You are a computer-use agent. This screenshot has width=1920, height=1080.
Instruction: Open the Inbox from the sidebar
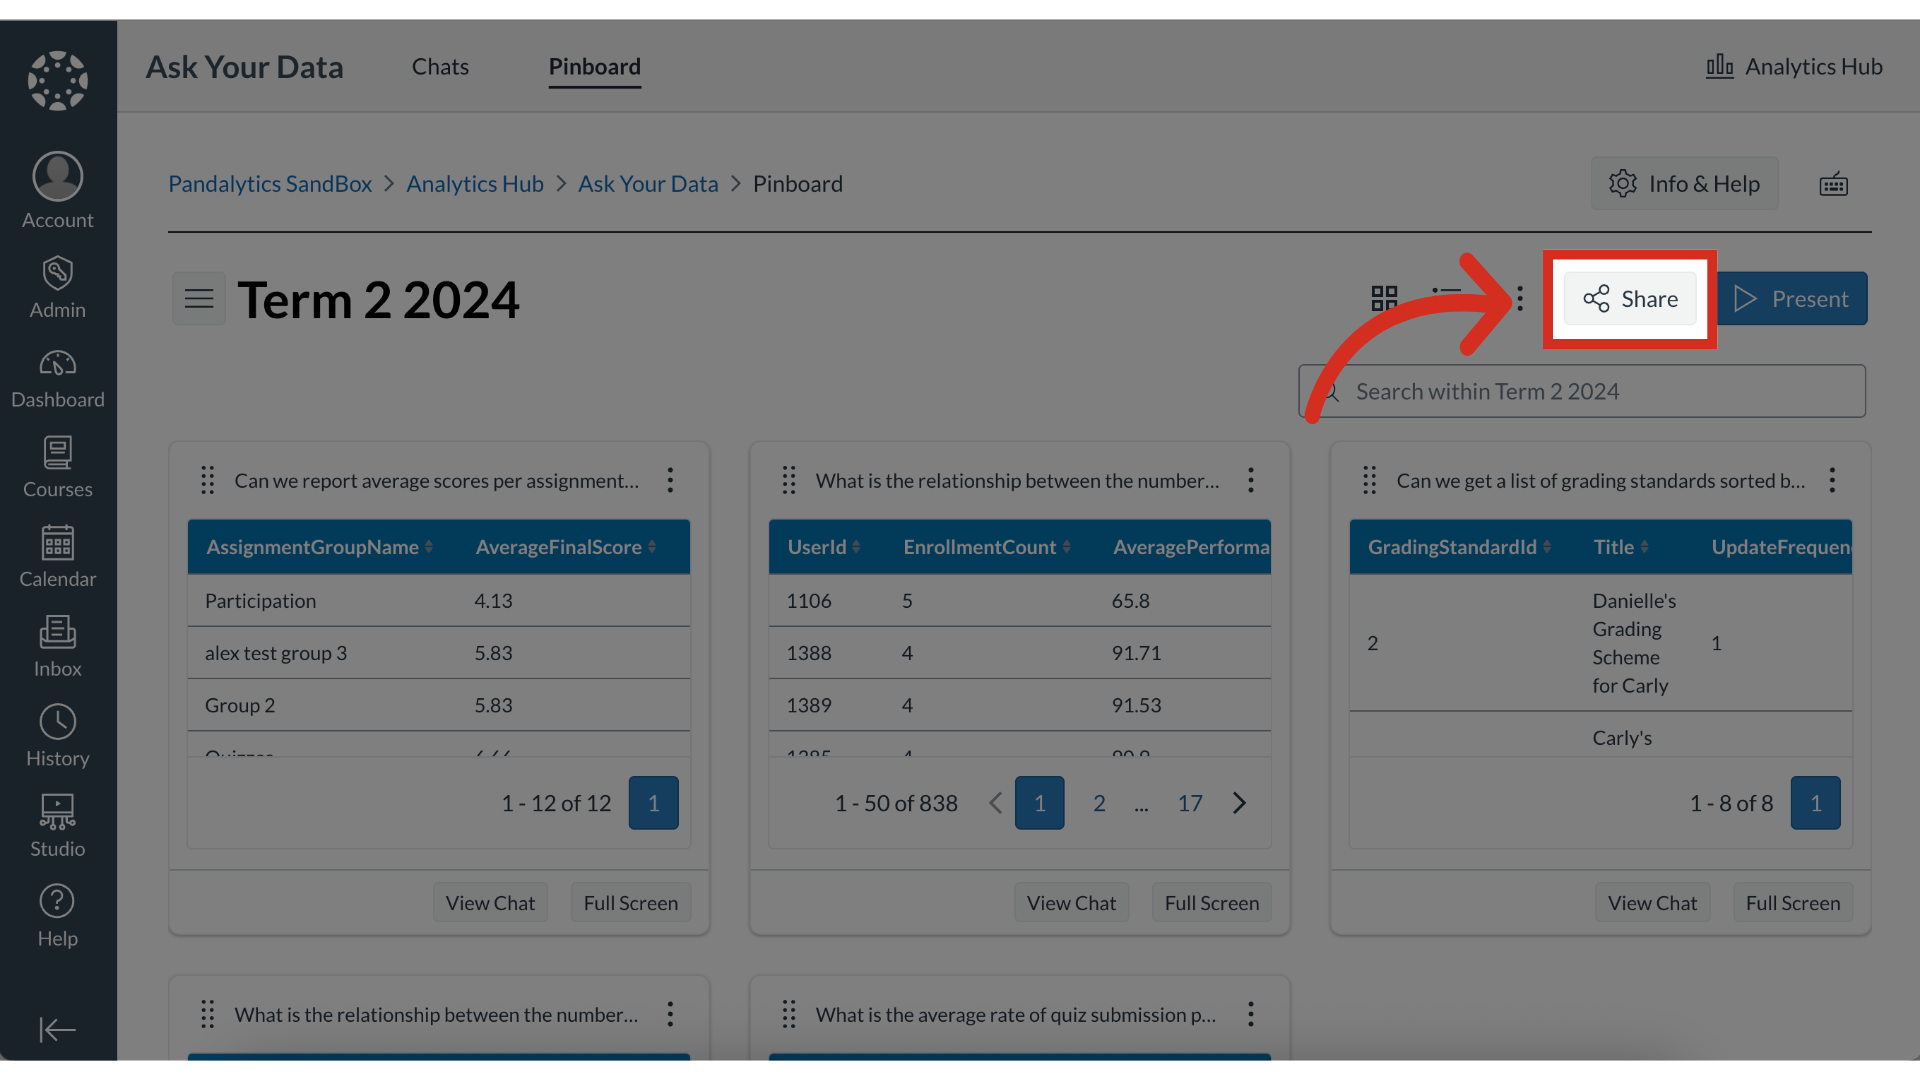click(57, 633)
